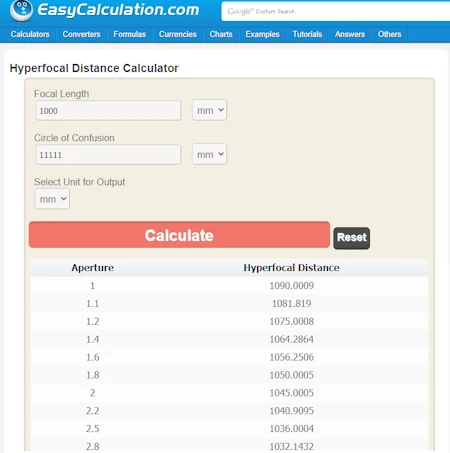450x453 pixels.
Task: Click the Circle of Confusion input field
Action: click(x=108, y=154)
